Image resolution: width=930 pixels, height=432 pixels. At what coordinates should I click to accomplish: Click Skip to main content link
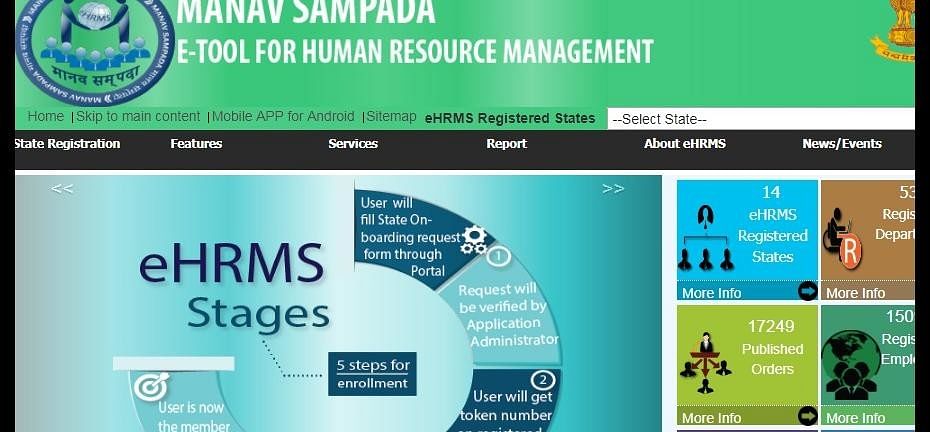coord(138,116)
